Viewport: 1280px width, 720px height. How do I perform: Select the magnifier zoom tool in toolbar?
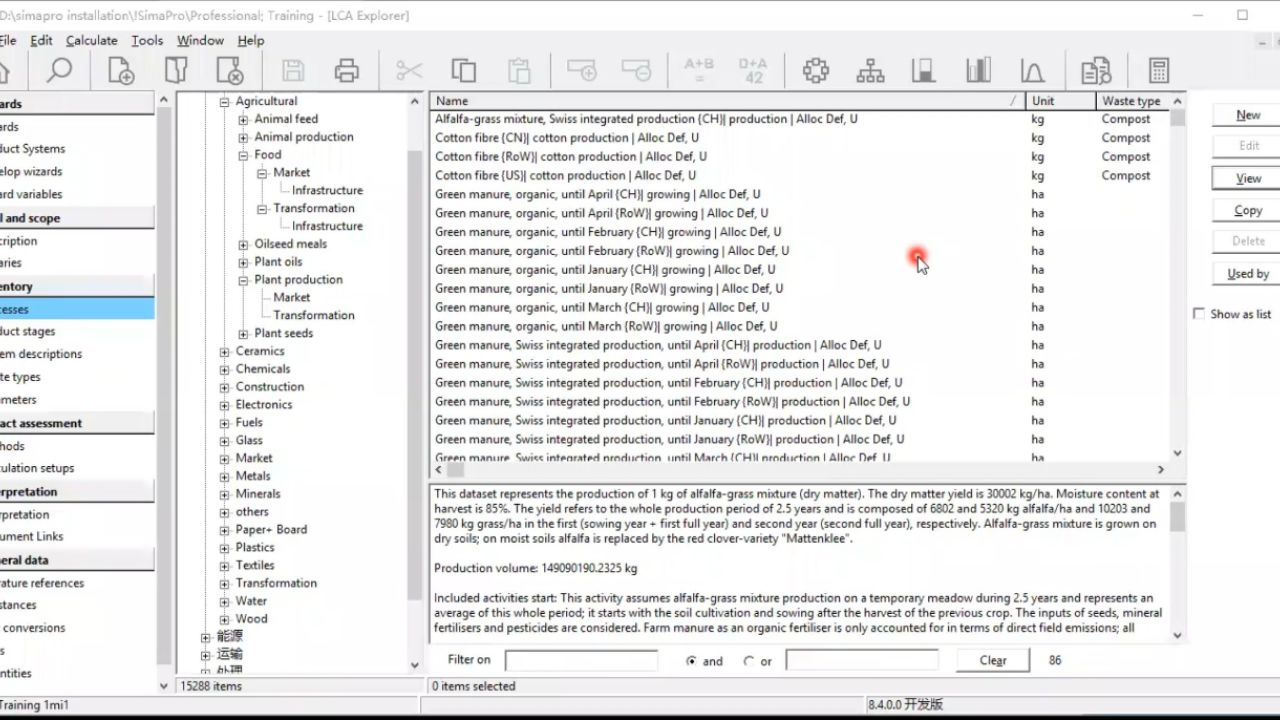[x=58, y=70]
